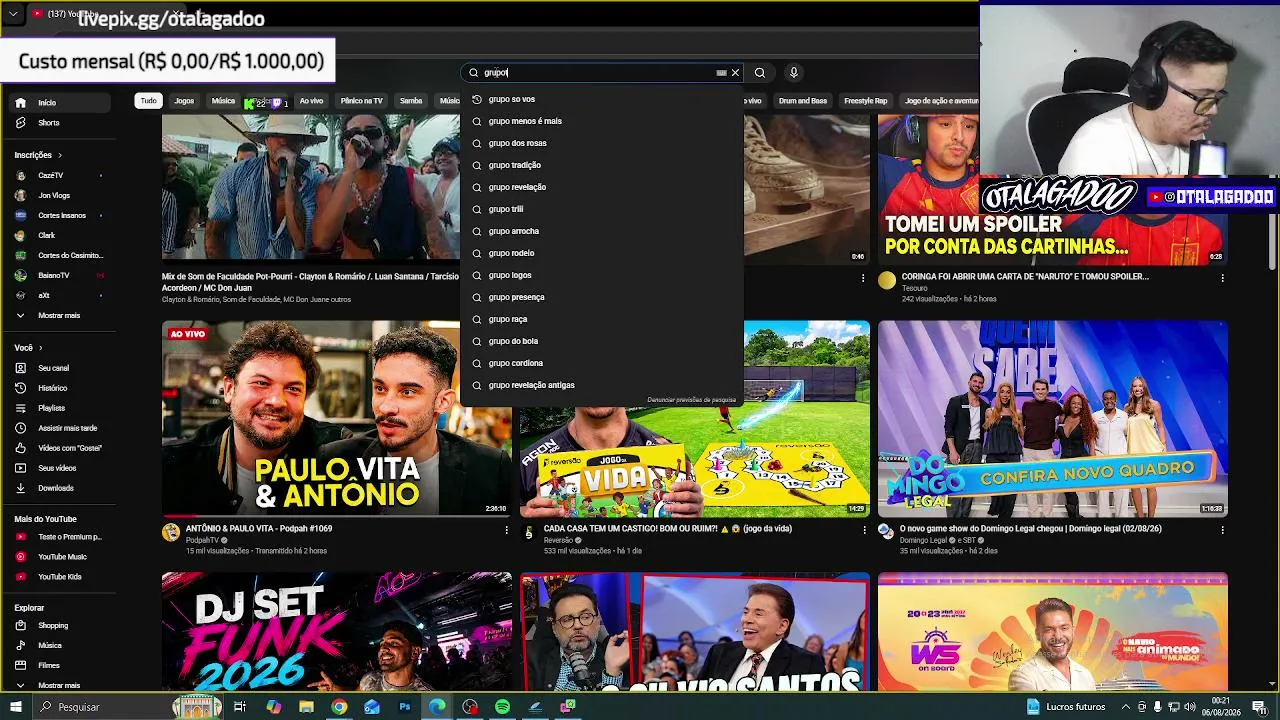Open Histórico in the sidebar

52,388
